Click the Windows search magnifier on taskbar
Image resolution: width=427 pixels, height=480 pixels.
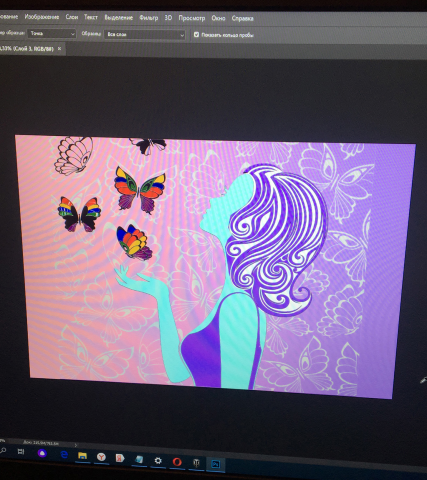point(3,451)
